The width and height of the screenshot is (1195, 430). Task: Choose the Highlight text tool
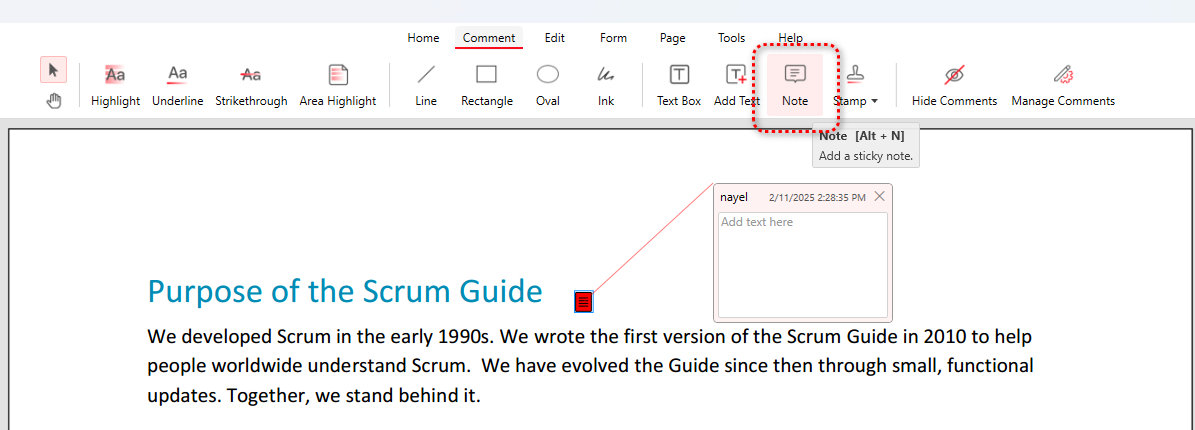pos(115,84)
